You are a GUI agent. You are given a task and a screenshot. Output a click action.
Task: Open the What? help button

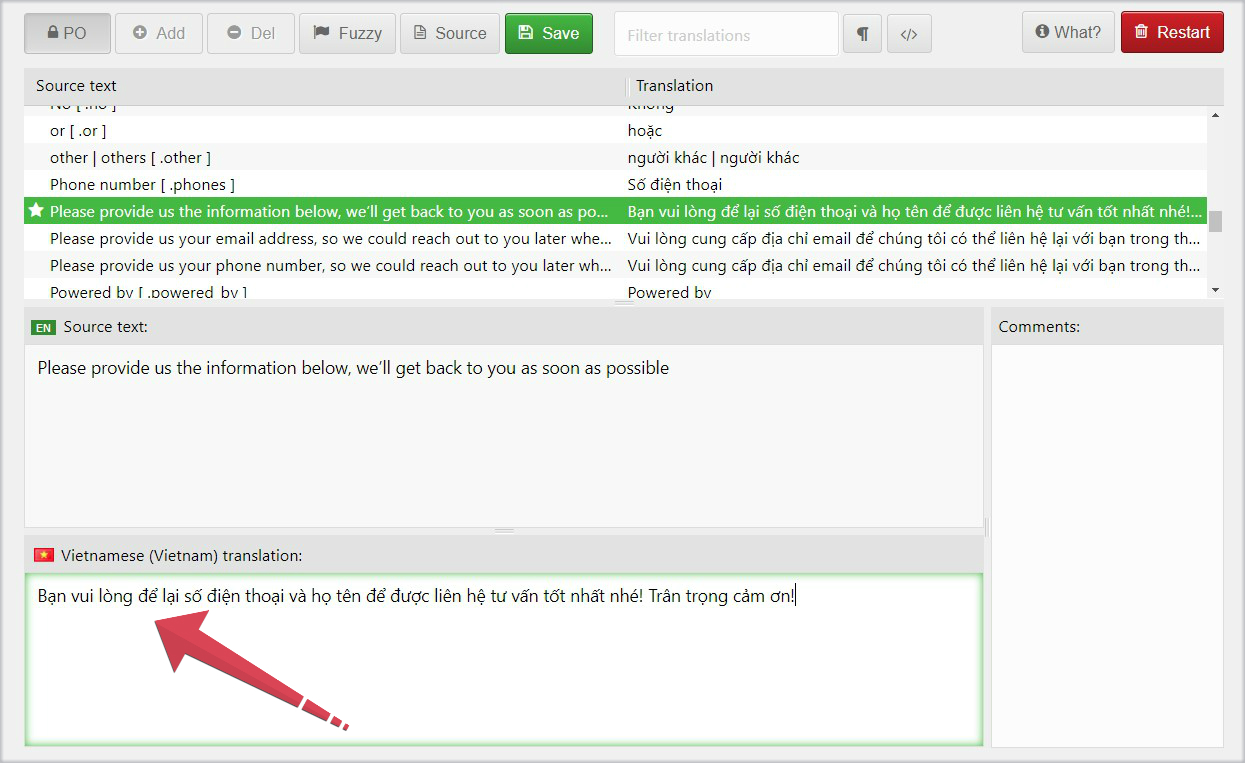click(1067, 32)
